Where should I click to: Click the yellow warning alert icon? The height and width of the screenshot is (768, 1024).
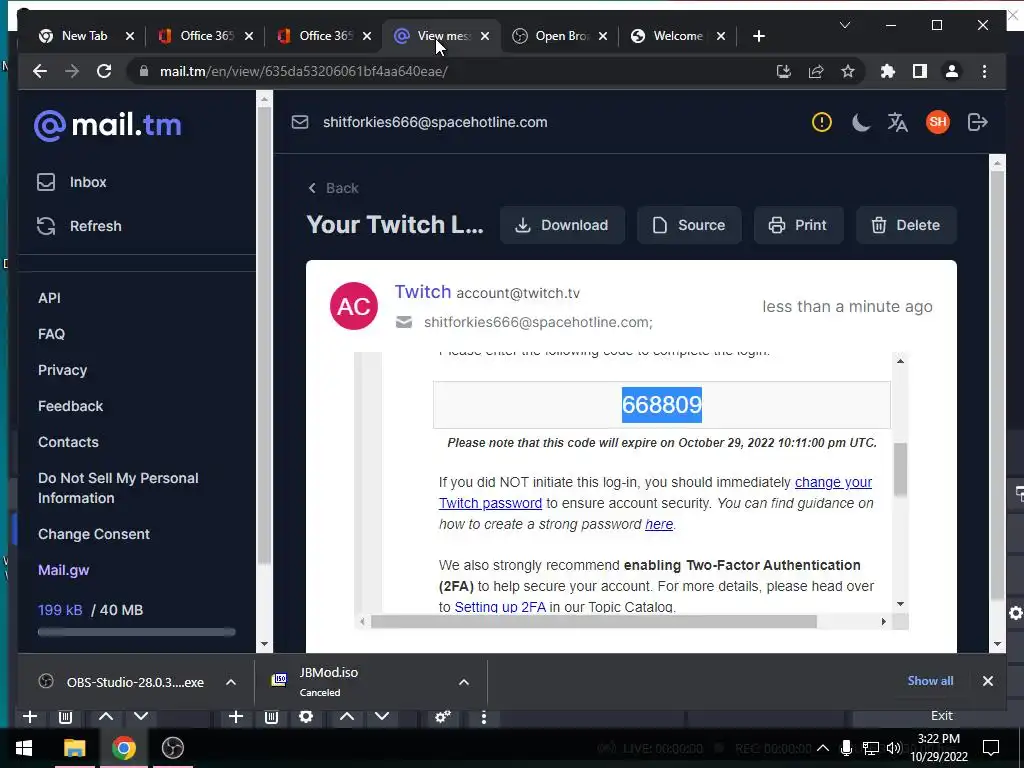(822, 122)
